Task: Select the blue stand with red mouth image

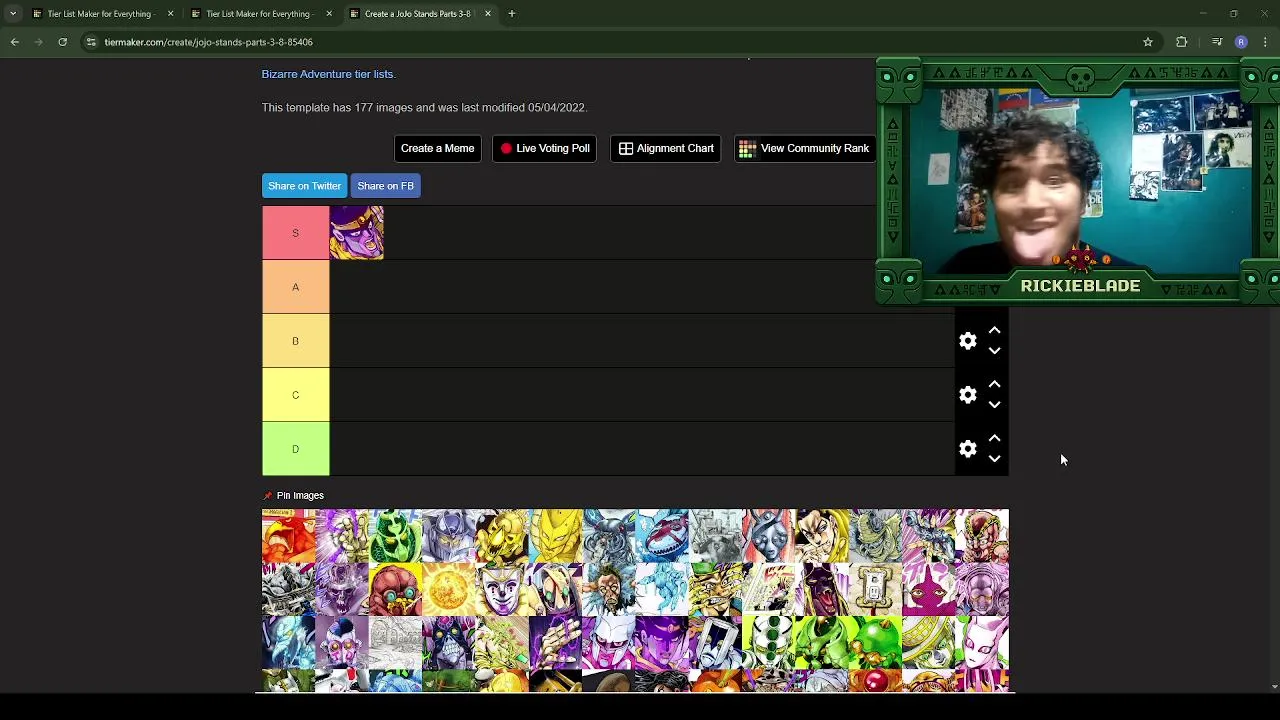Action: (x=662, y=536)
